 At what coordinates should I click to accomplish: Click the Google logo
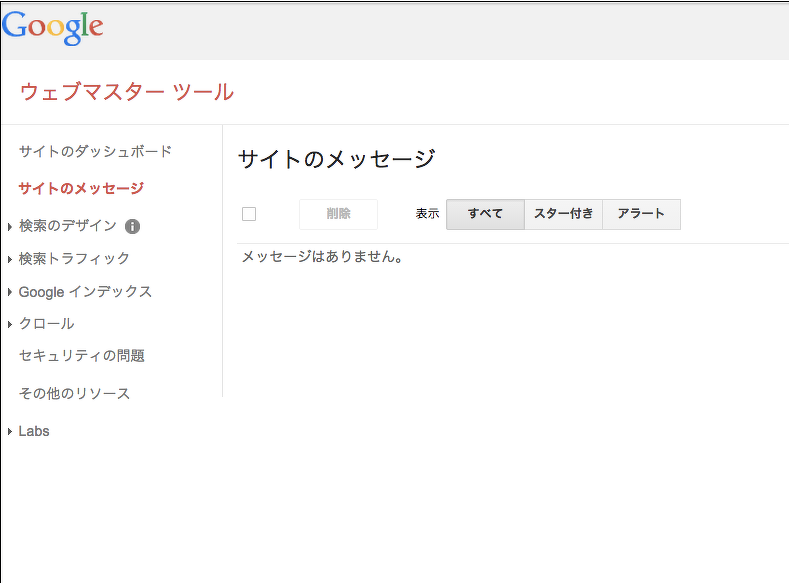coord(53,28)
